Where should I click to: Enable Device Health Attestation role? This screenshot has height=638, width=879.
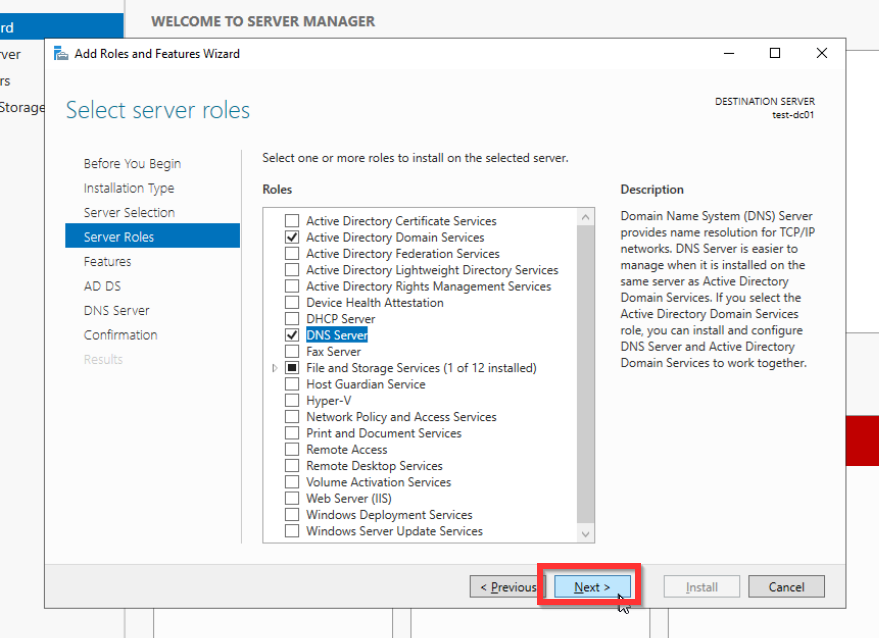[292, 302]
